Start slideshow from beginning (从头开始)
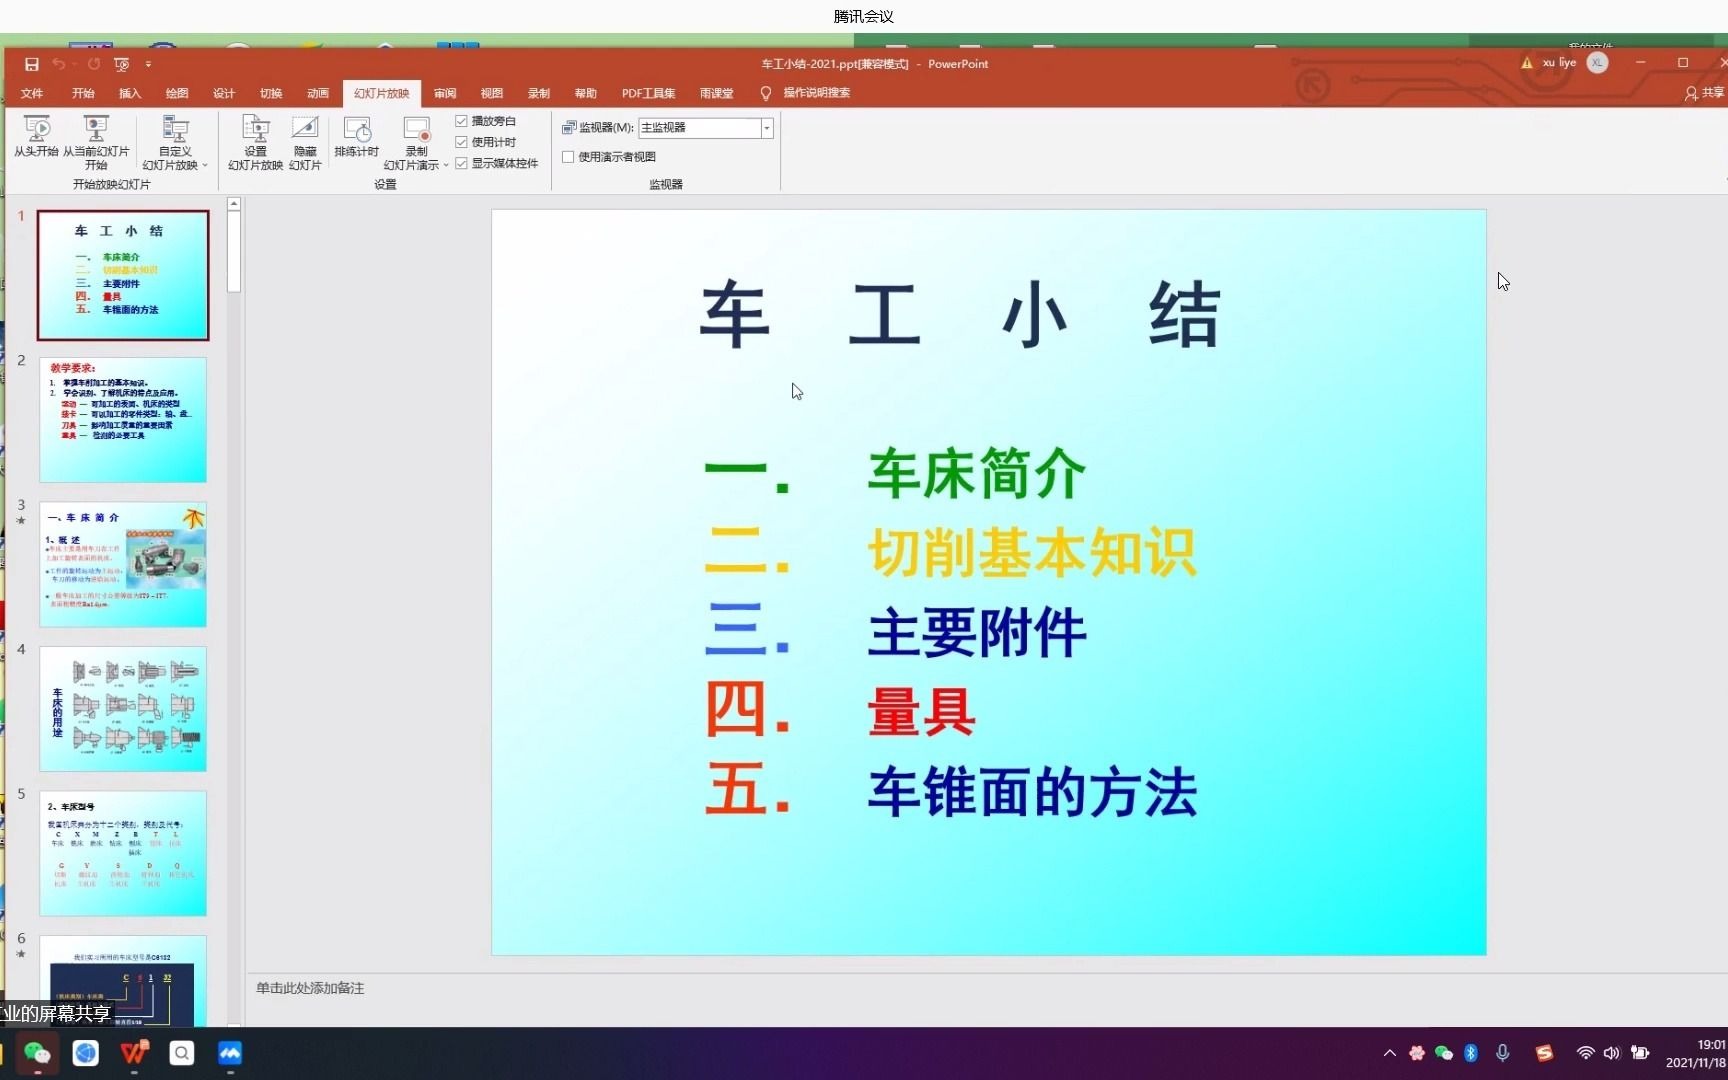This screenshot has width=1728, height=1080. pyautogui.click(x=36, y=137)
